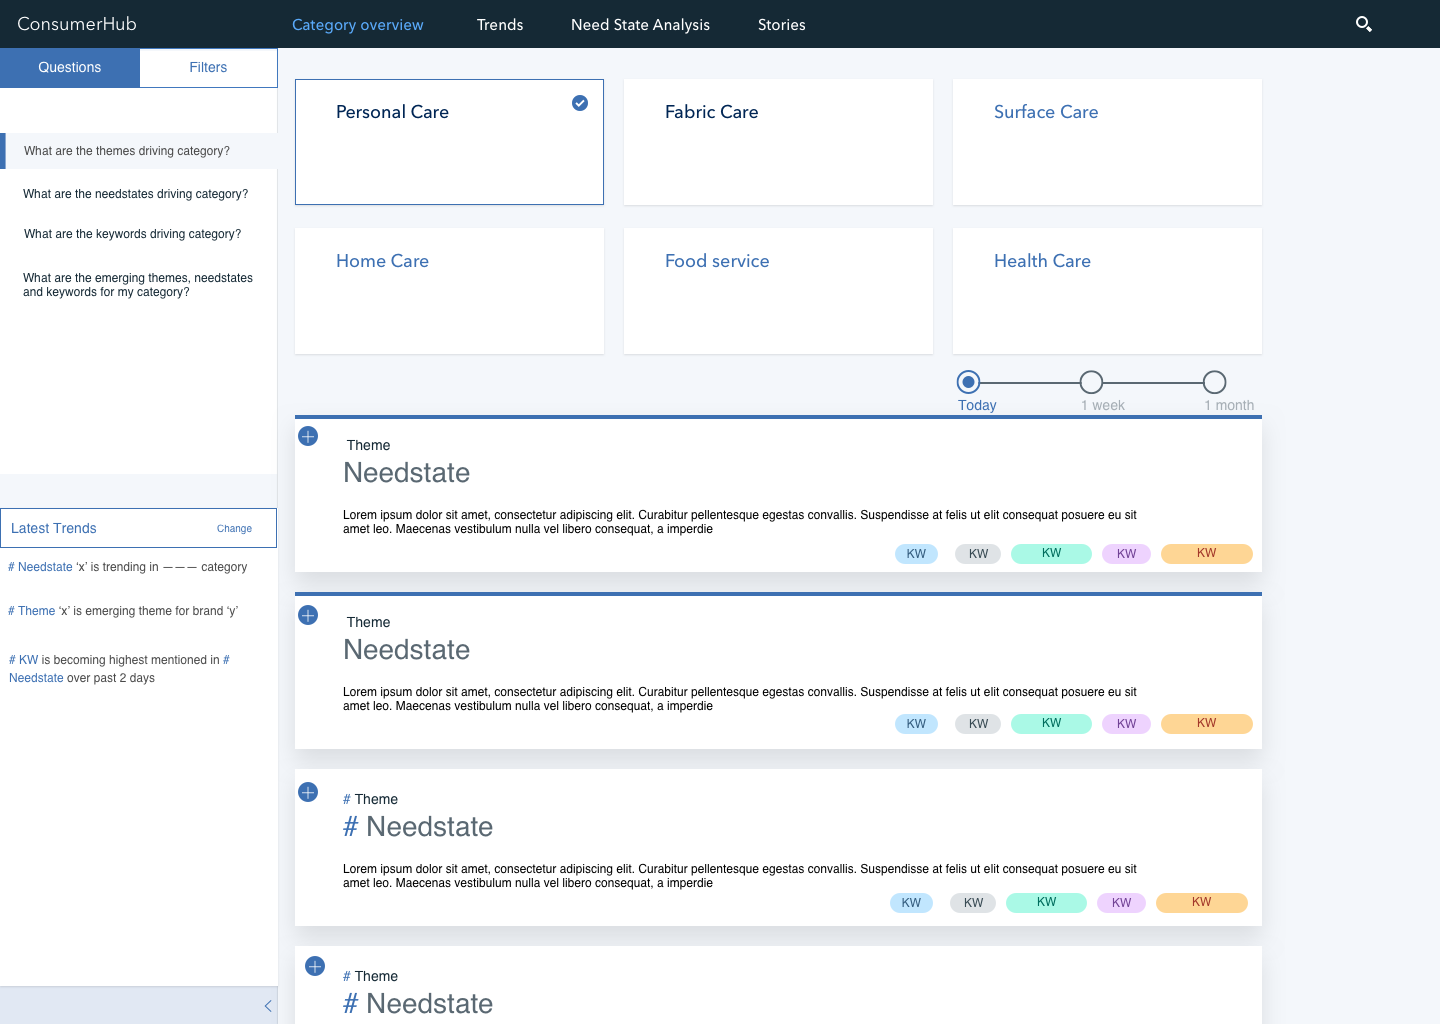Select the Today point on time slider

[x=968, y=382]
